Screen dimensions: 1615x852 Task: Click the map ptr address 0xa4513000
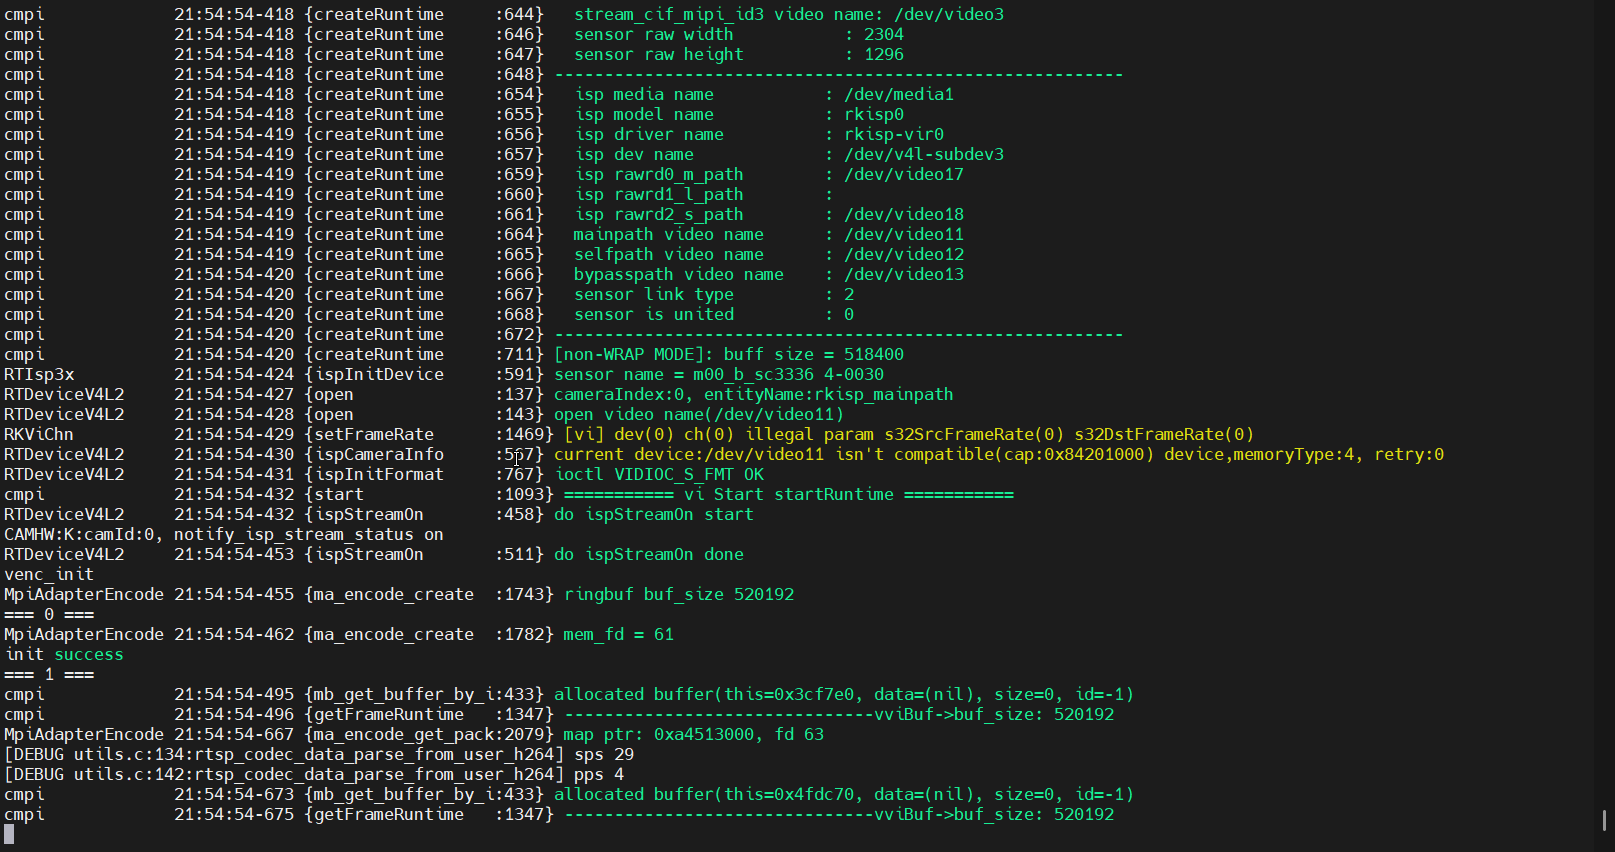(704, 735)
